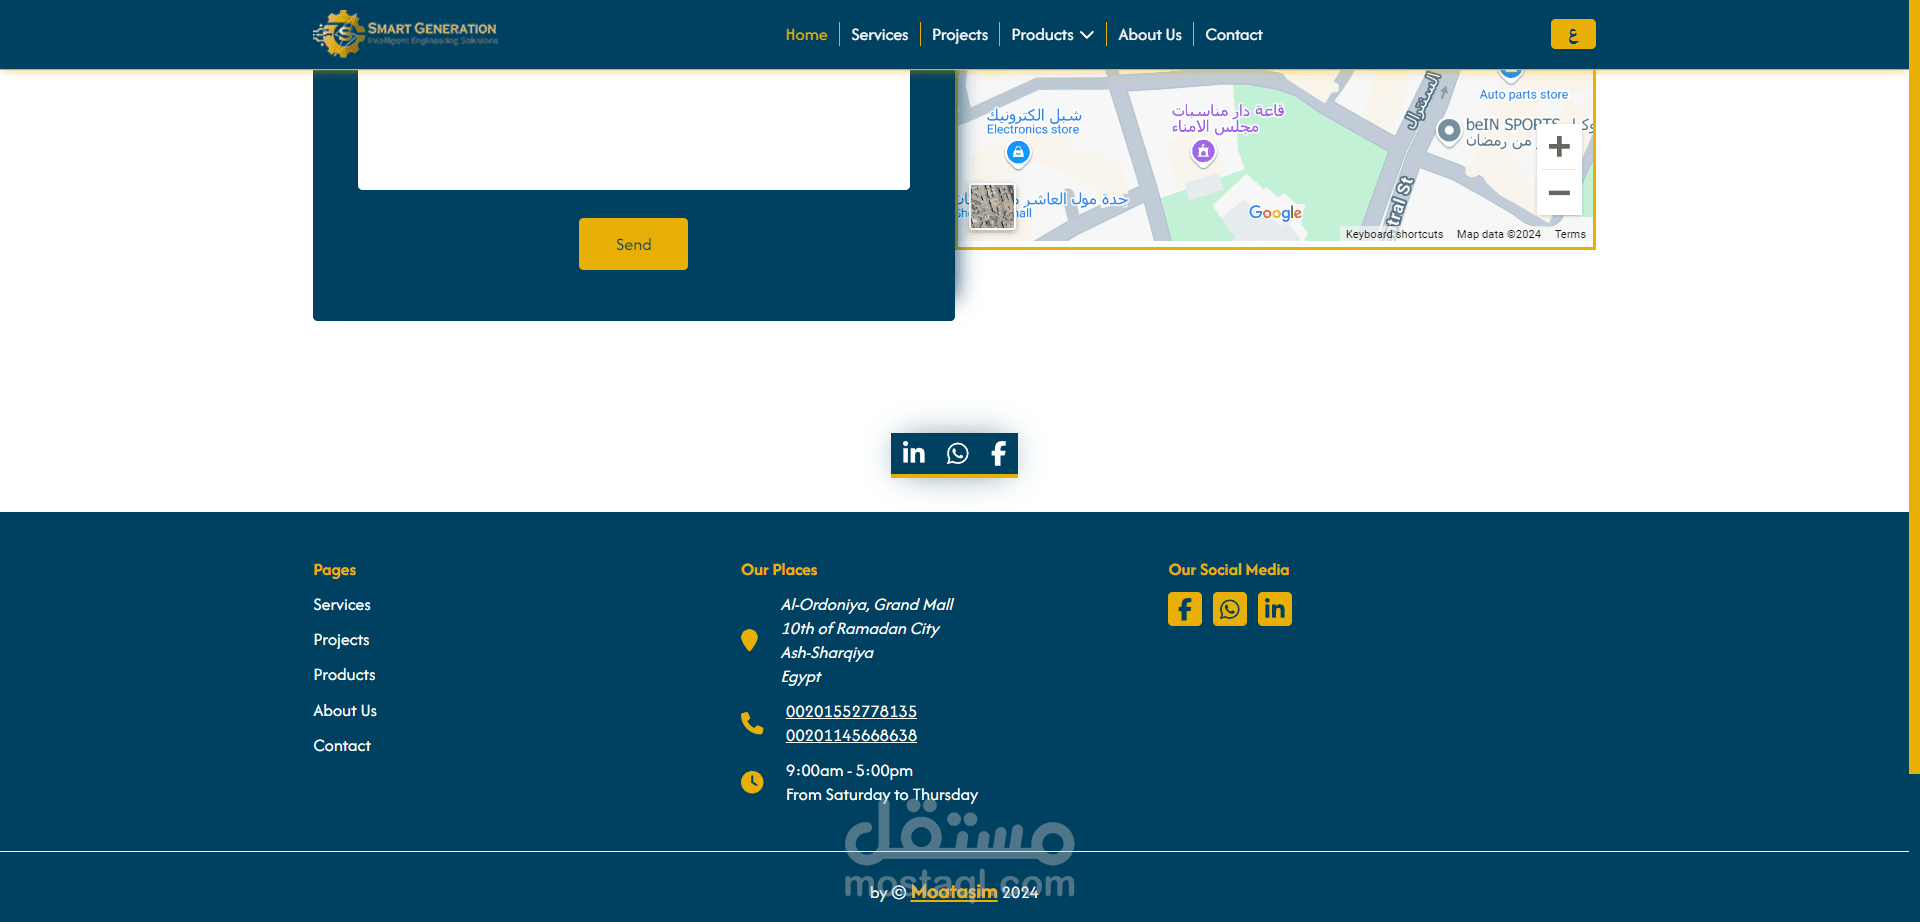This screenshot has width=1920, height=922.
Task: Go to Home in navigation bar
Action: 806,35
